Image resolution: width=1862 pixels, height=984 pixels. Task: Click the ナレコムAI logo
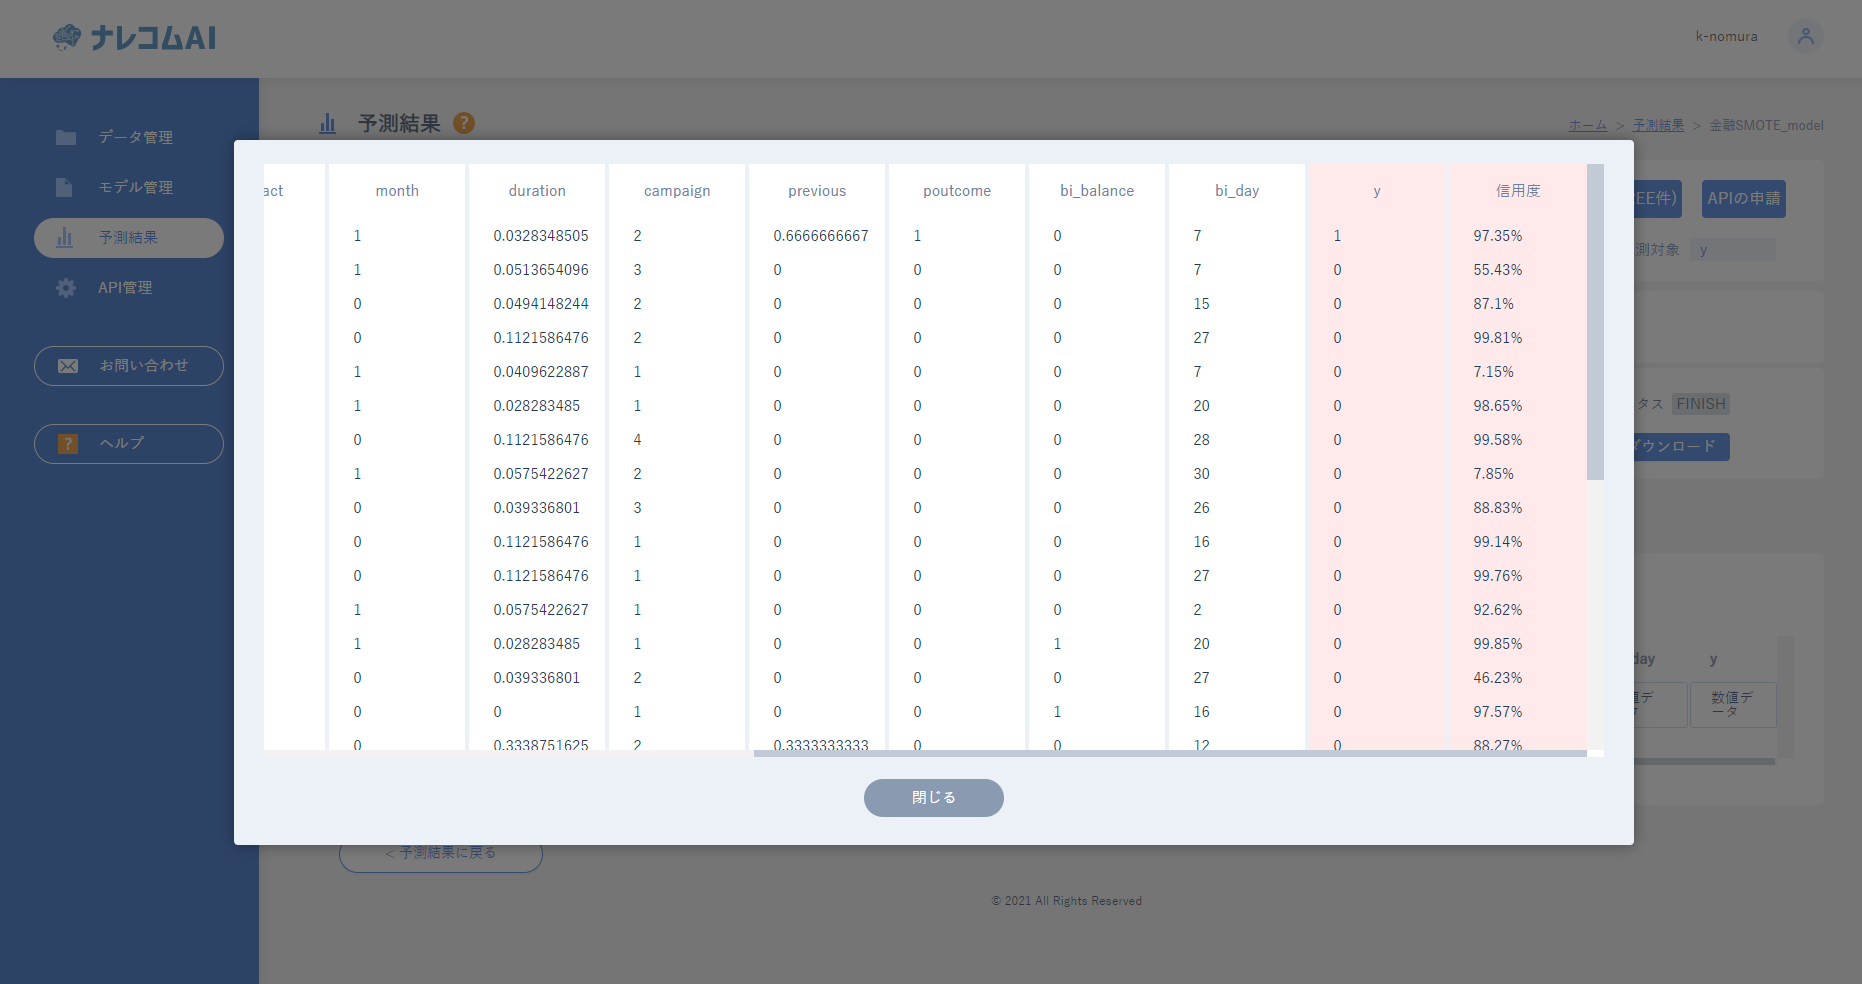134,38
